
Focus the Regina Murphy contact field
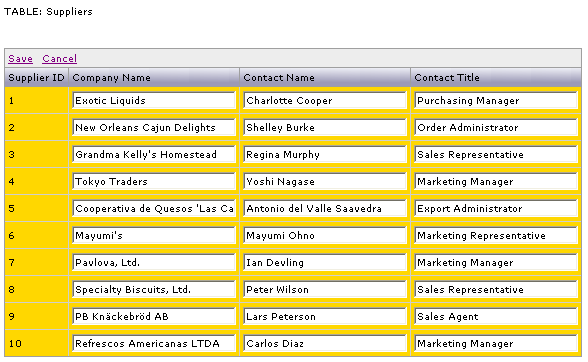pyautogui.click(x=325, y=155)
